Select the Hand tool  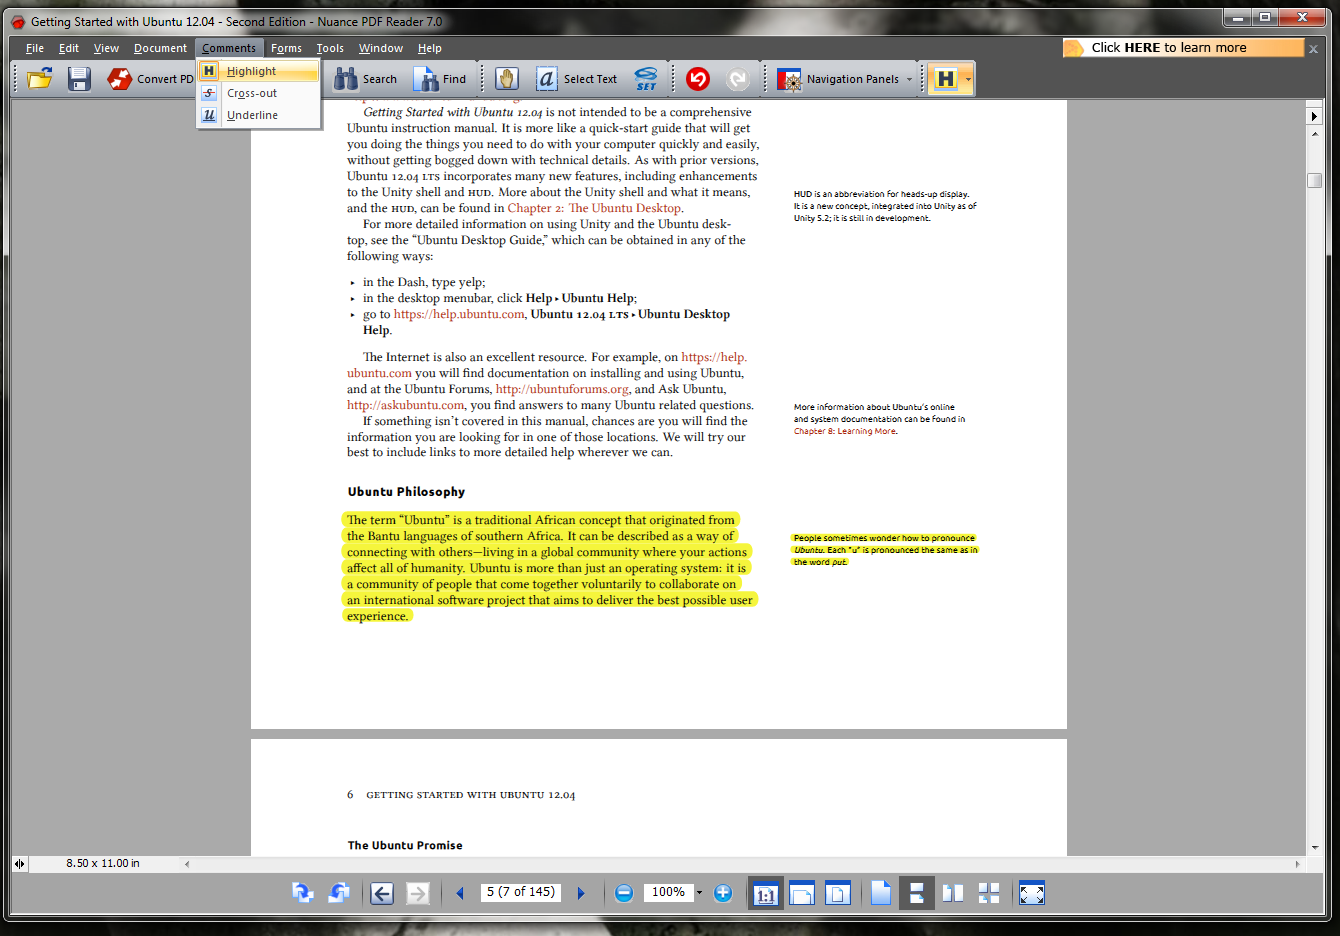point(507,79)
